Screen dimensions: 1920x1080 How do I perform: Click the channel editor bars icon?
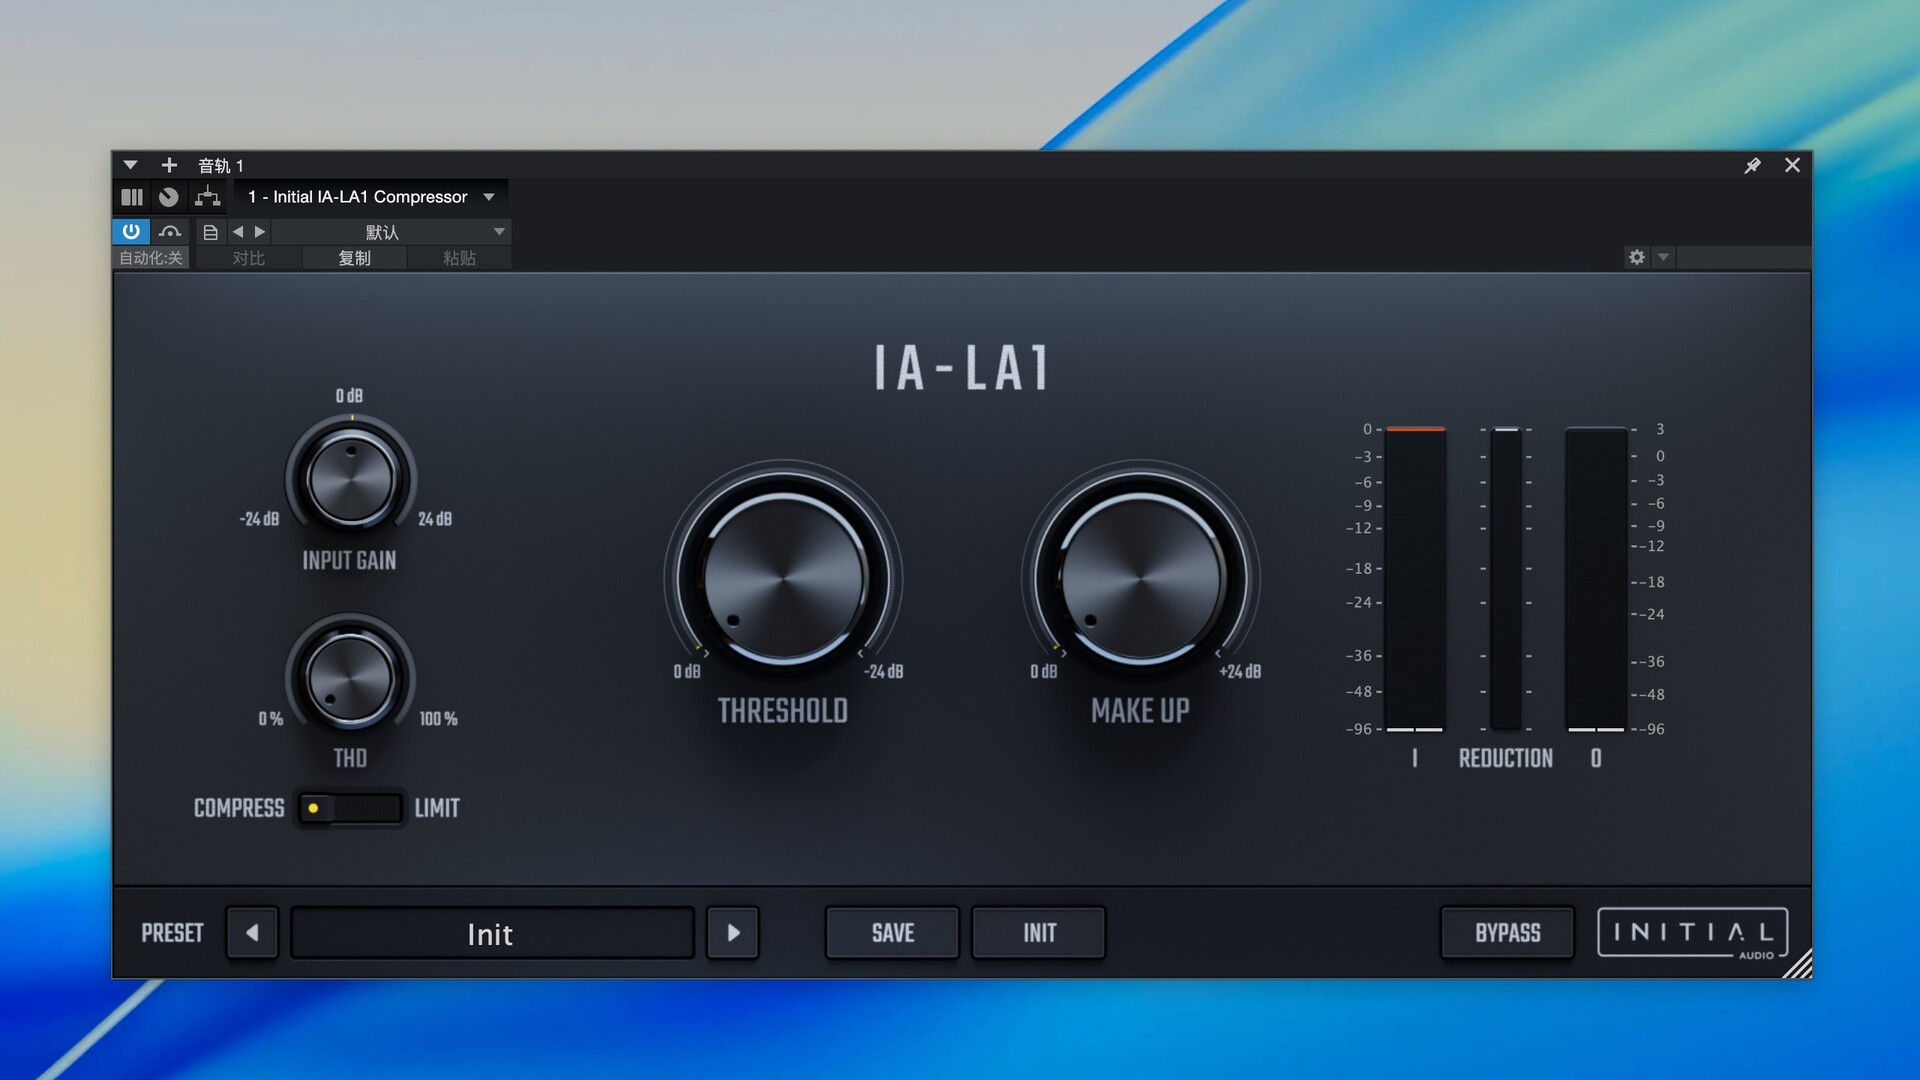click(x=132, y=197)
